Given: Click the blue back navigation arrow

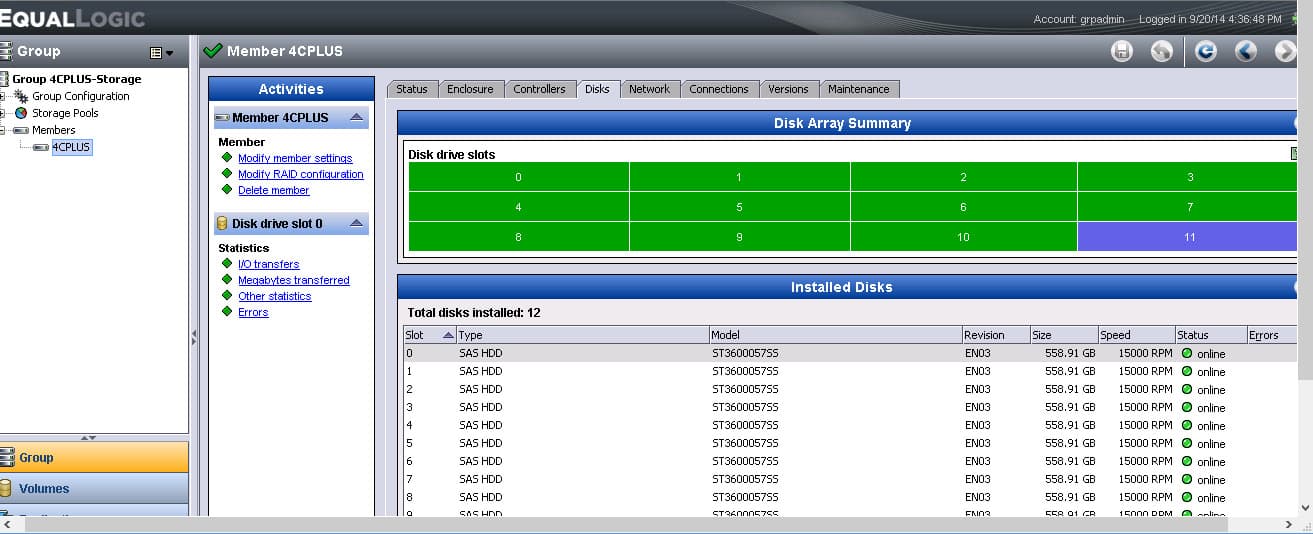Looking at the screenshot, I should click(x=1245, y=51).
